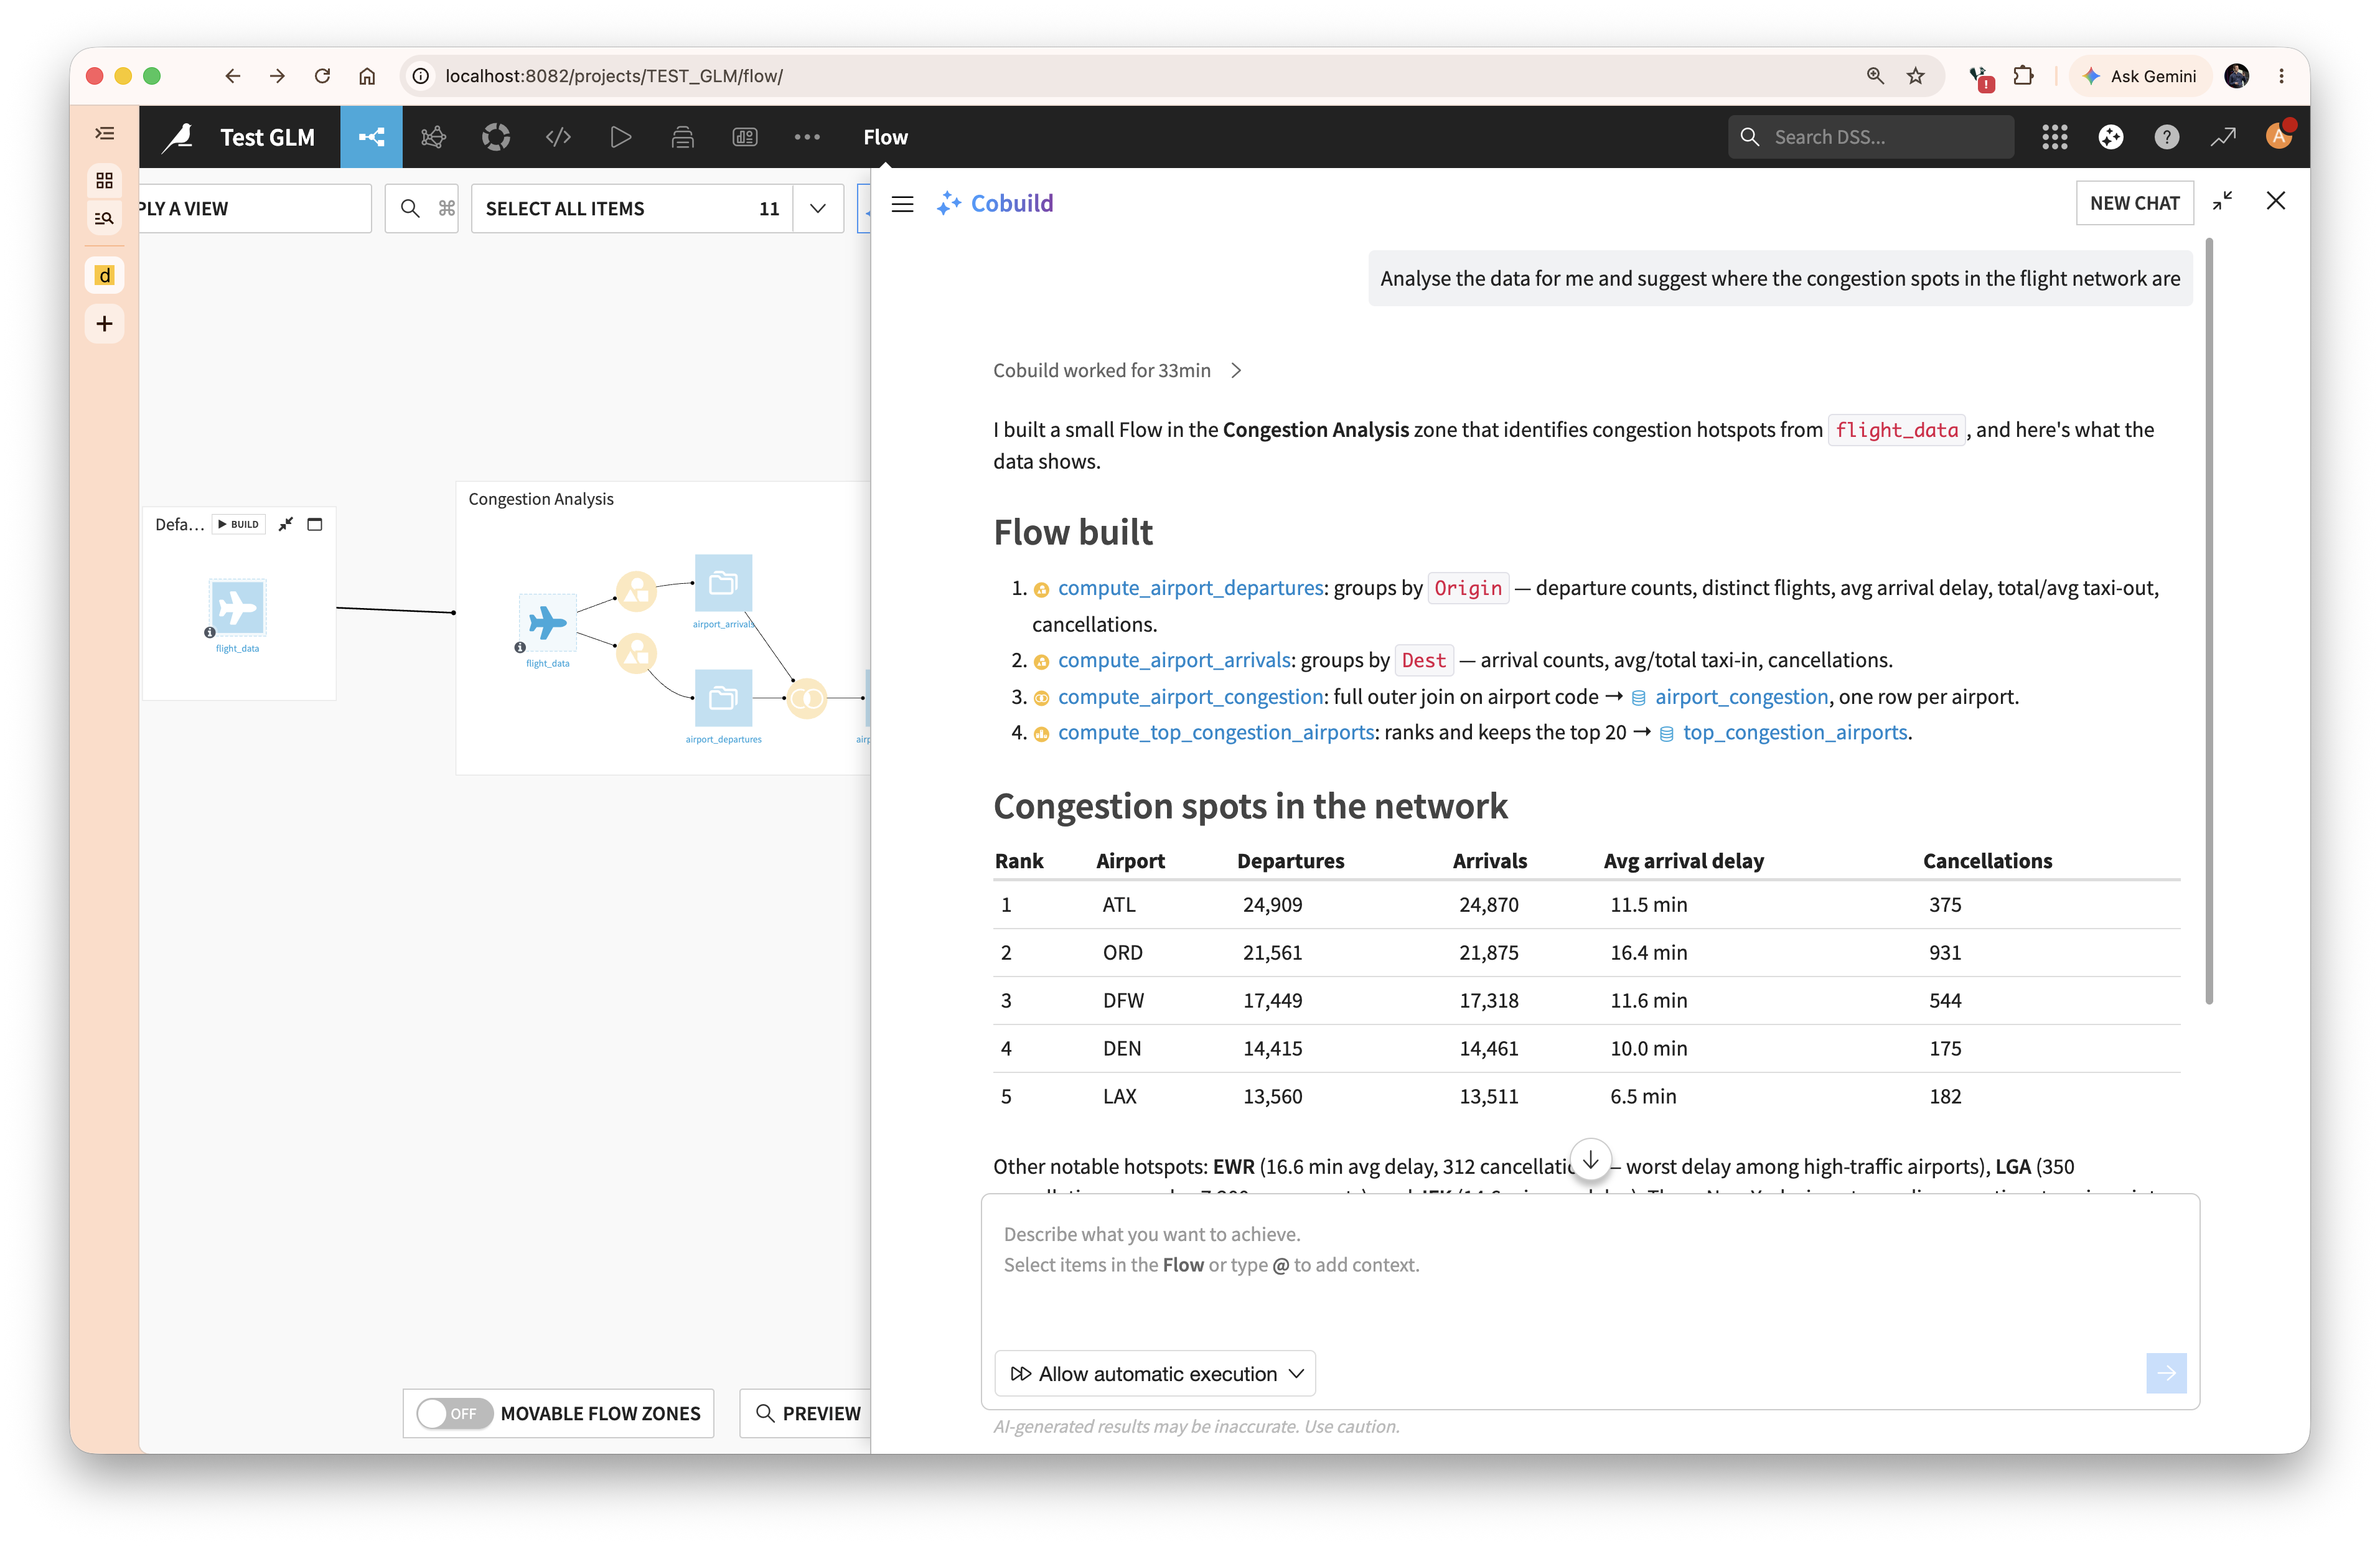Open the Jobs play icon
The width and height of the screenshot is (2380, 1546).
tap(620, 137)
